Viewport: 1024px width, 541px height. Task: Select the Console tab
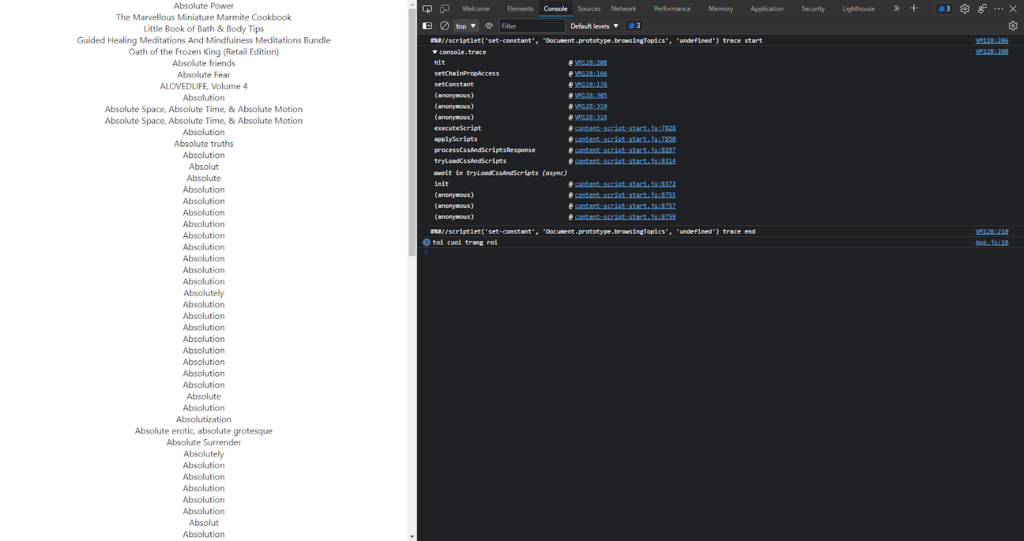point(556,8)
